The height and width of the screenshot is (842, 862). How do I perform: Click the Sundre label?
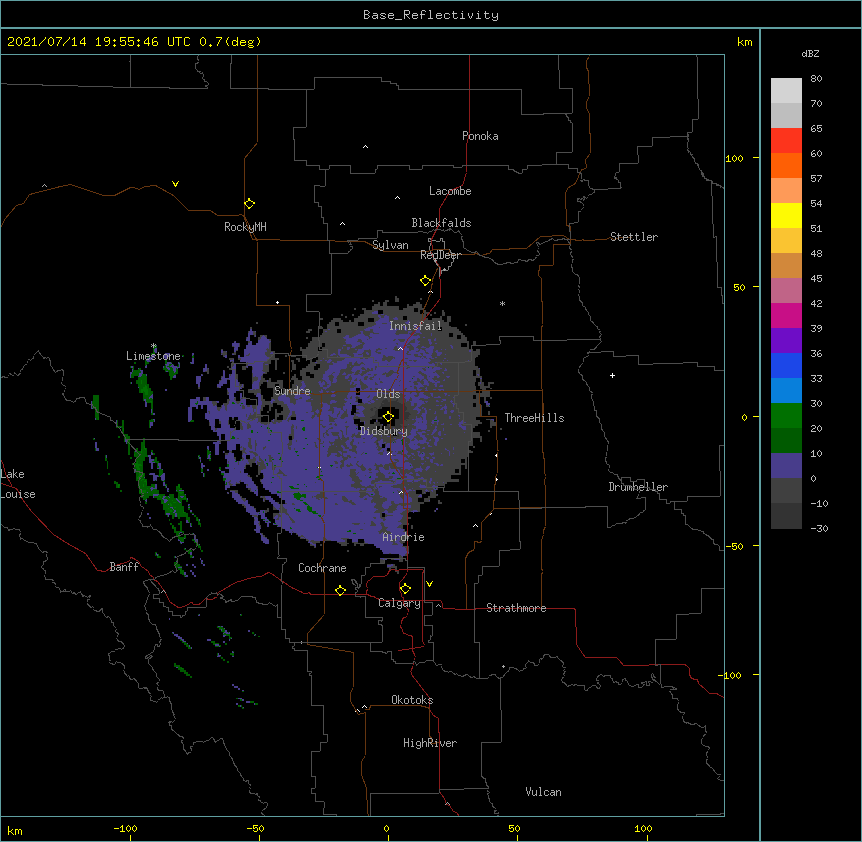(292, 391)
